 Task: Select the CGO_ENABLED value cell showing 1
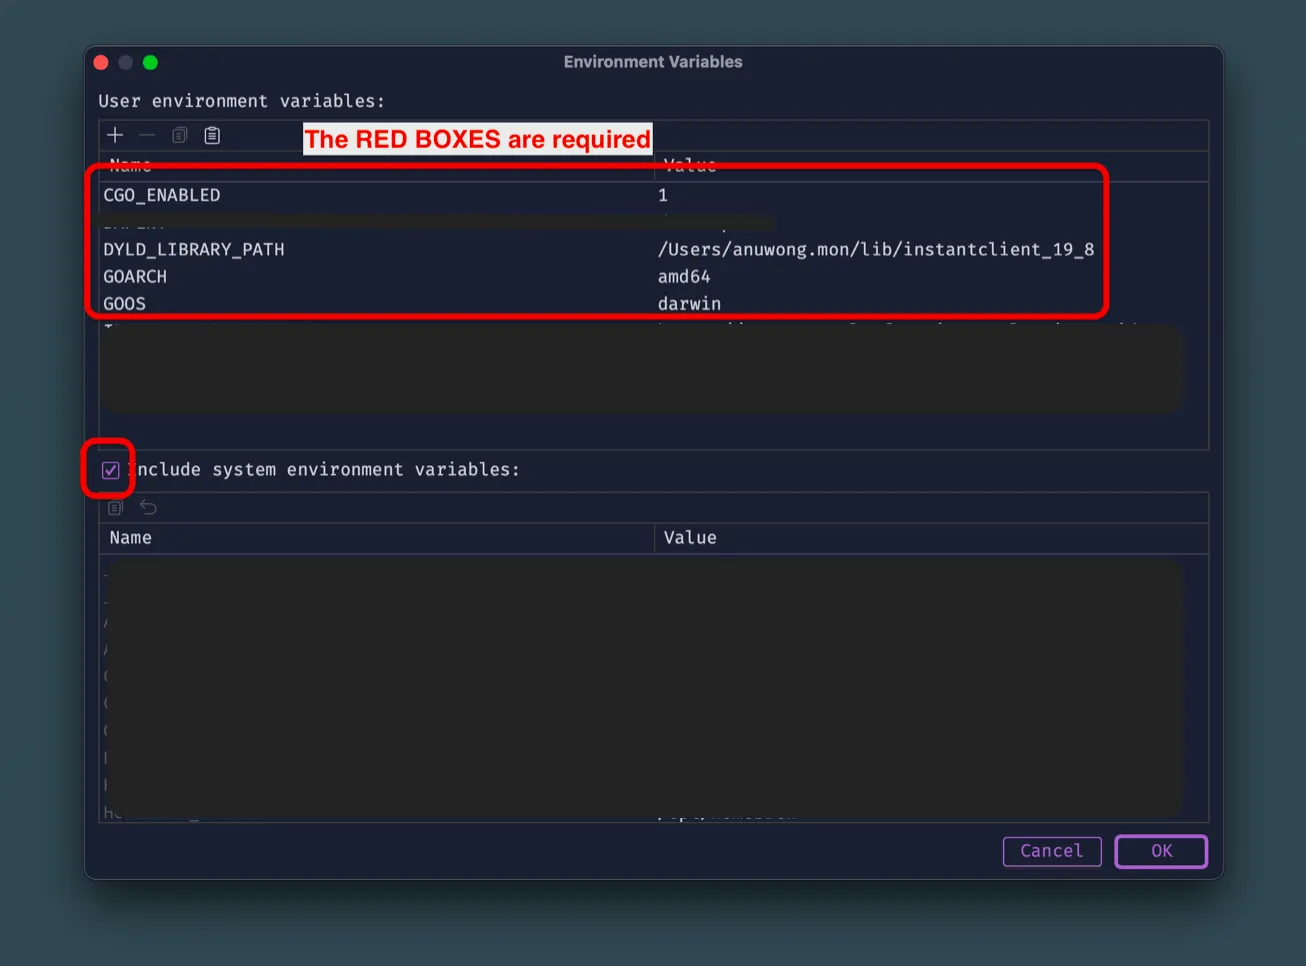point(663,196)
